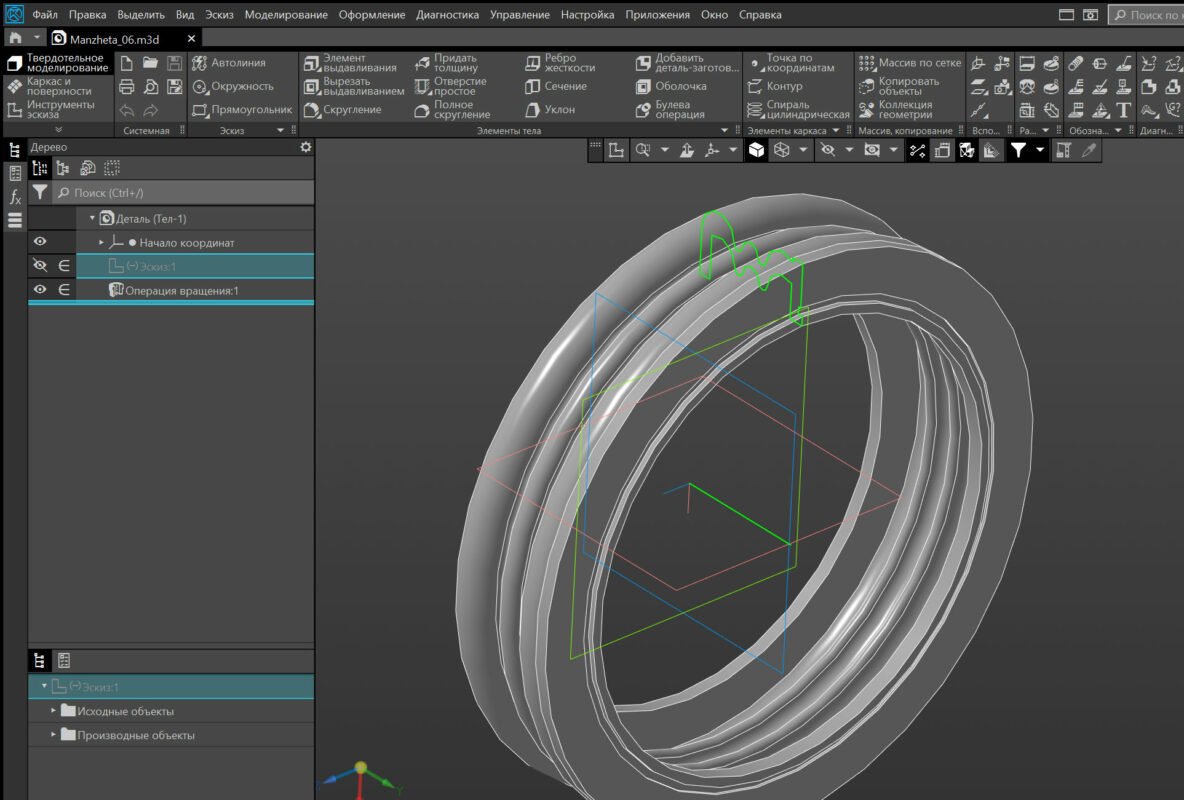
Task: Select Копировать объекты tool
Action: point(899,86)
